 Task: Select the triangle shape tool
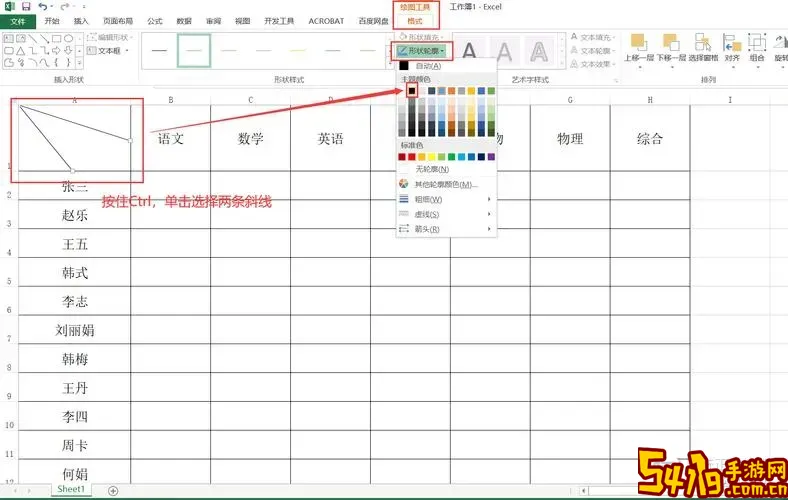point(21,51)
